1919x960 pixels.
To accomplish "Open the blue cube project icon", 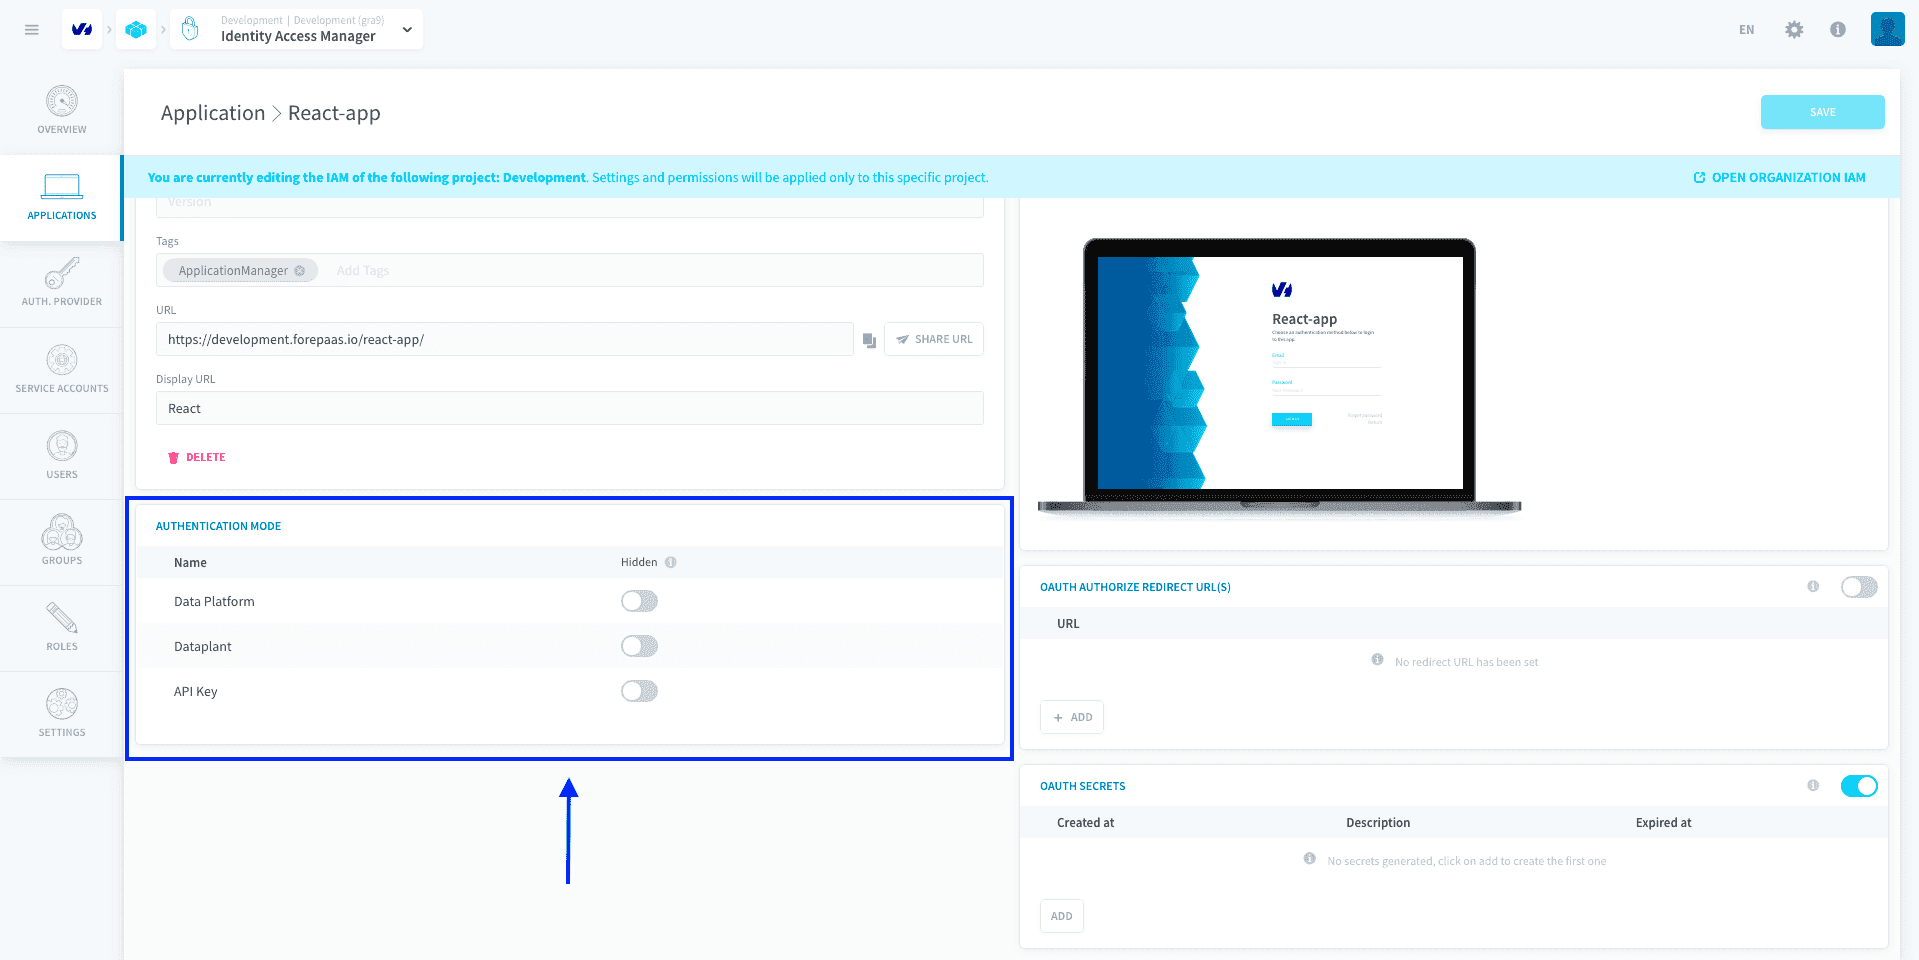I will pos(136,30).
